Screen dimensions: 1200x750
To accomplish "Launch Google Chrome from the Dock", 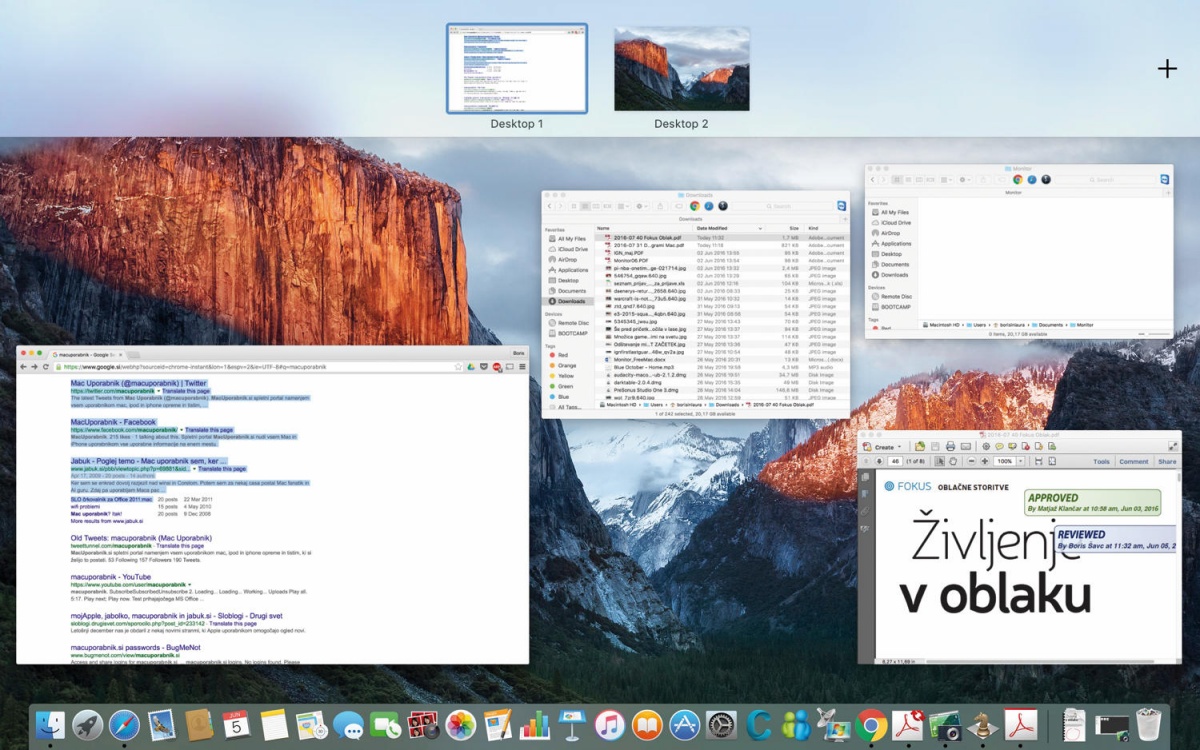I will [871, 725].
